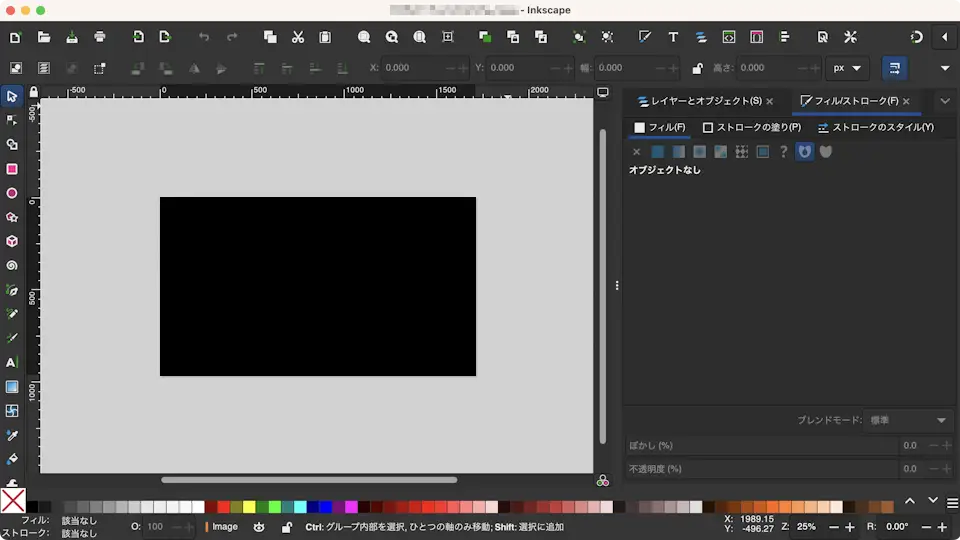Image resolution: width=960 pixels, height=540 pixels.
Task: Pick the Node editing tool
Action: [x=12, y=120]
